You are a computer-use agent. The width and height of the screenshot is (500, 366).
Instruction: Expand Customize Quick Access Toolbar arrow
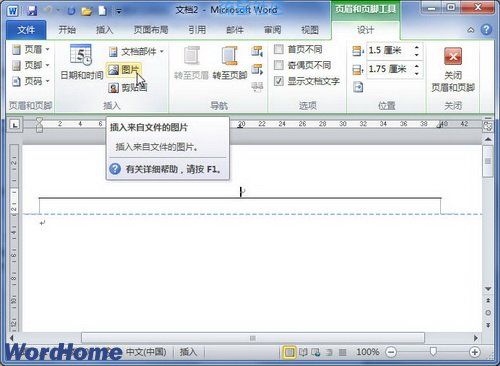[119, 11]
